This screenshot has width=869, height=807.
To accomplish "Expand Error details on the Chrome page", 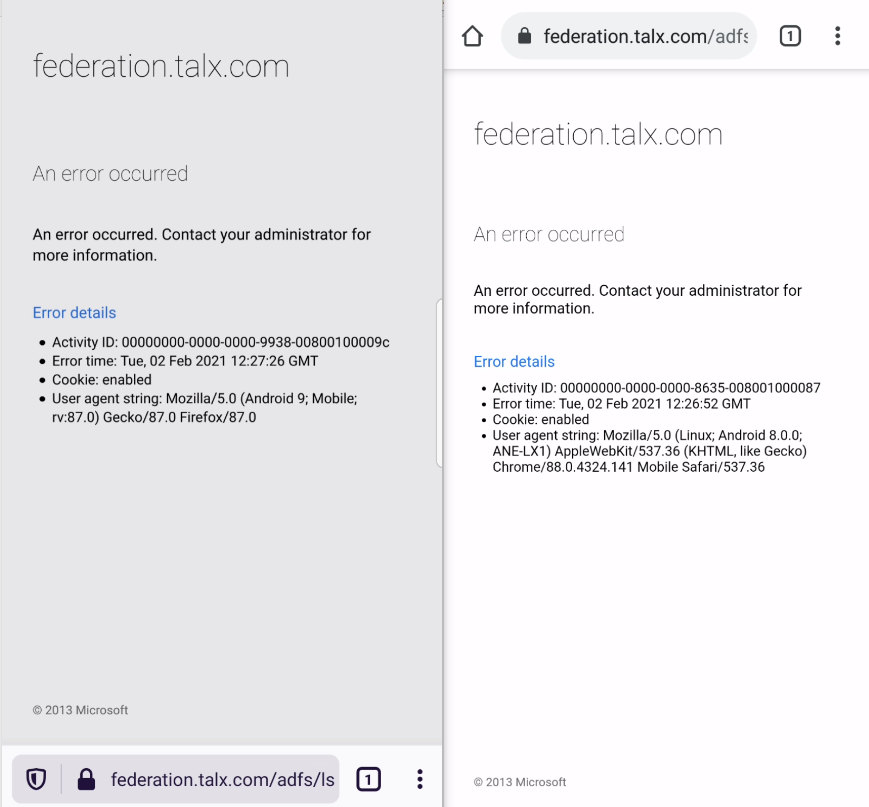I will [x=514, y=361].
